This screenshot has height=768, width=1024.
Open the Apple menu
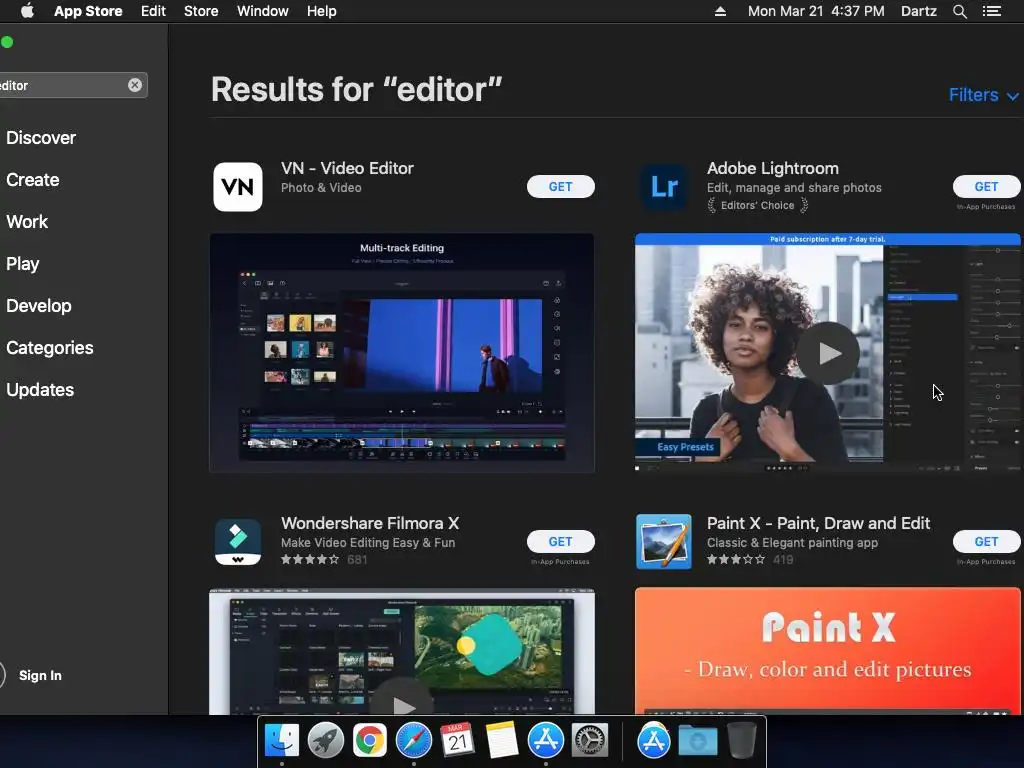tap(27, 11)
